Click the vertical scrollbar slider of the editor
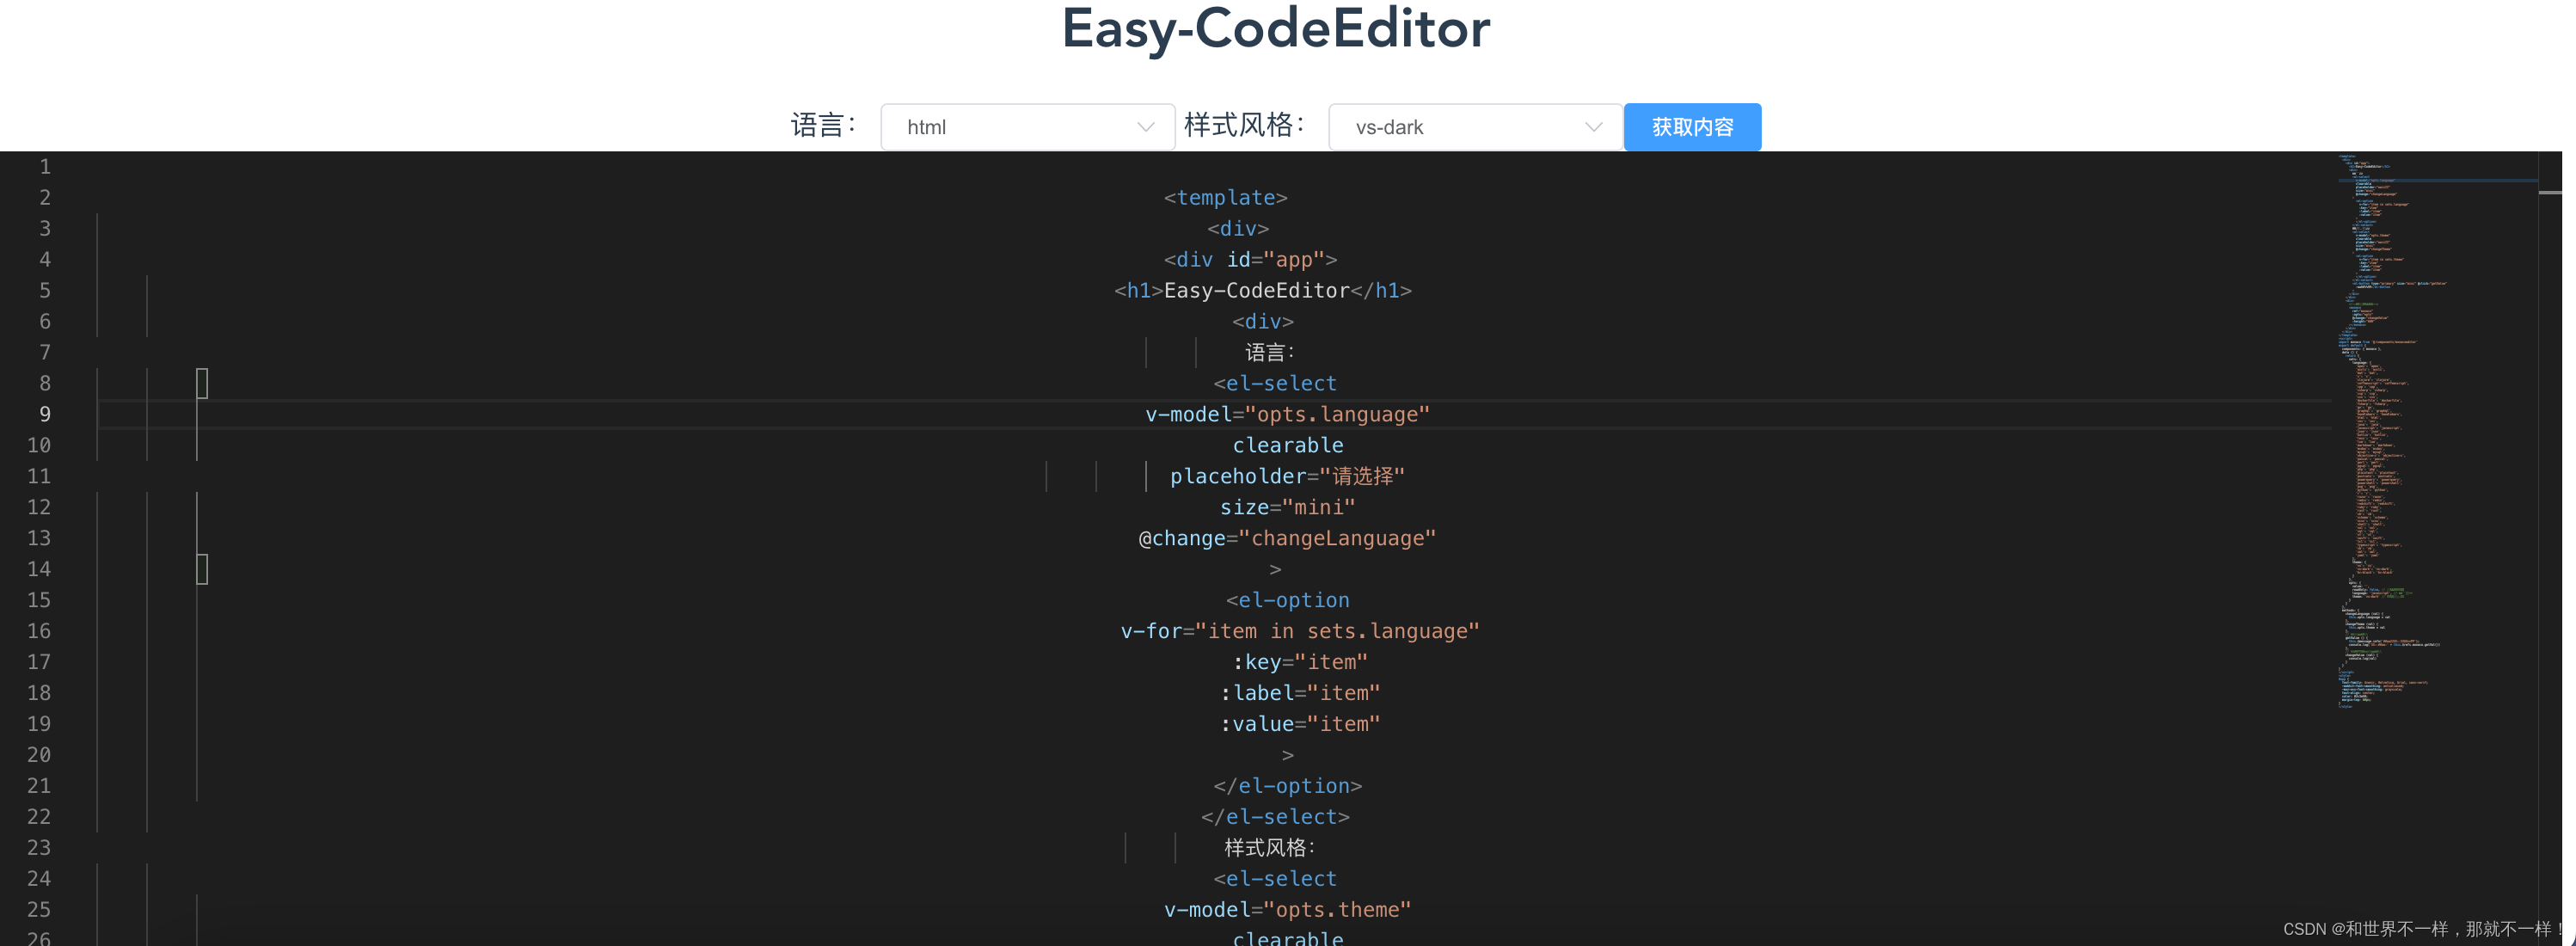Screen dimensions: 2576x946 click(x=2549, y=192)
